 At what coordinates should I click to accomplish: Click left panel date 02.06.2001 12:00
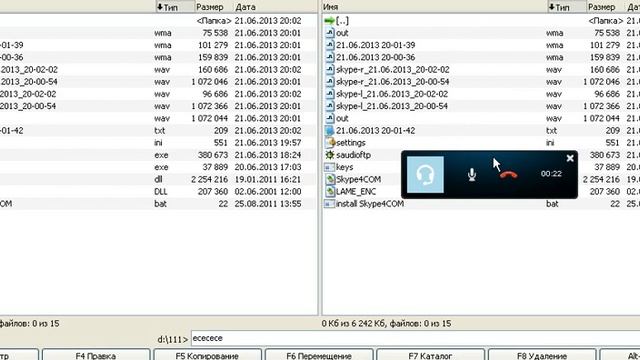tap(268, 192)
